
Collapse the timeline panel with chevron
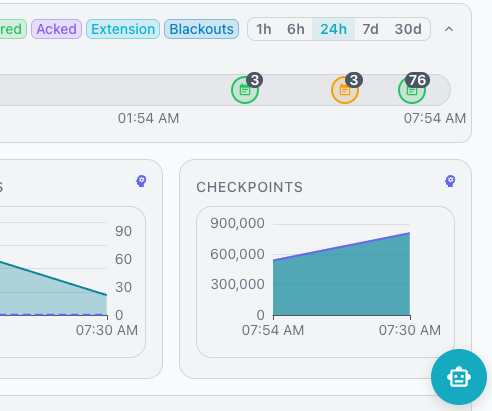pos(449,29)
